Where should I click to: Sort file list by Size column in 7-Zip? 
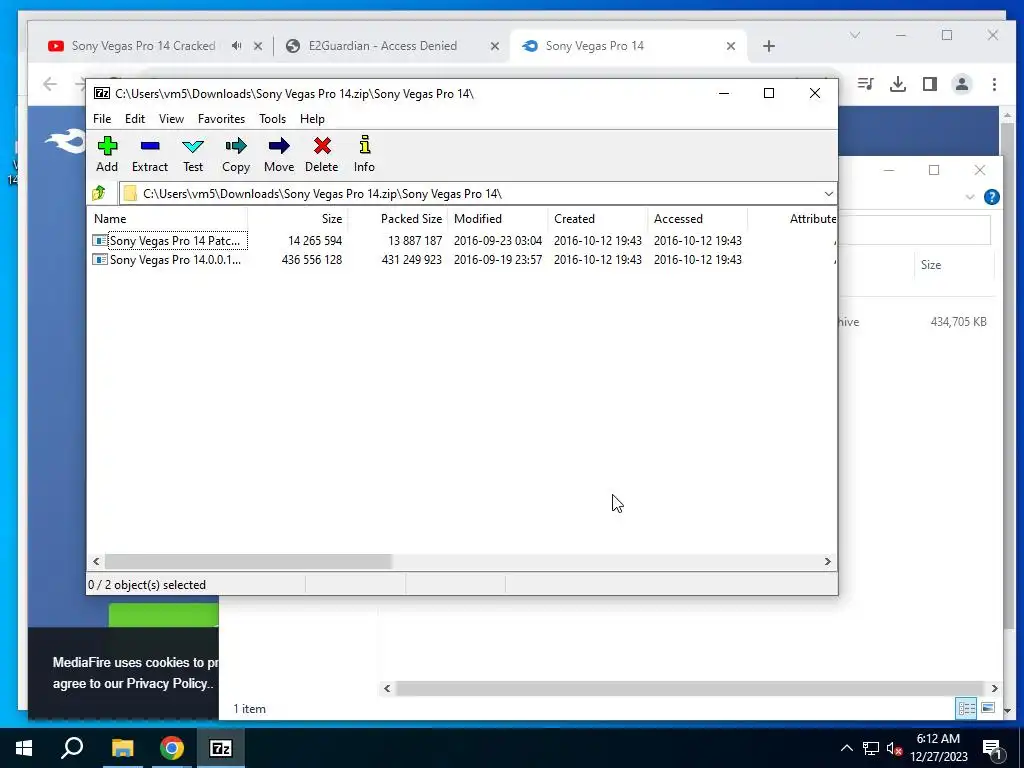(x=297, y=219)
